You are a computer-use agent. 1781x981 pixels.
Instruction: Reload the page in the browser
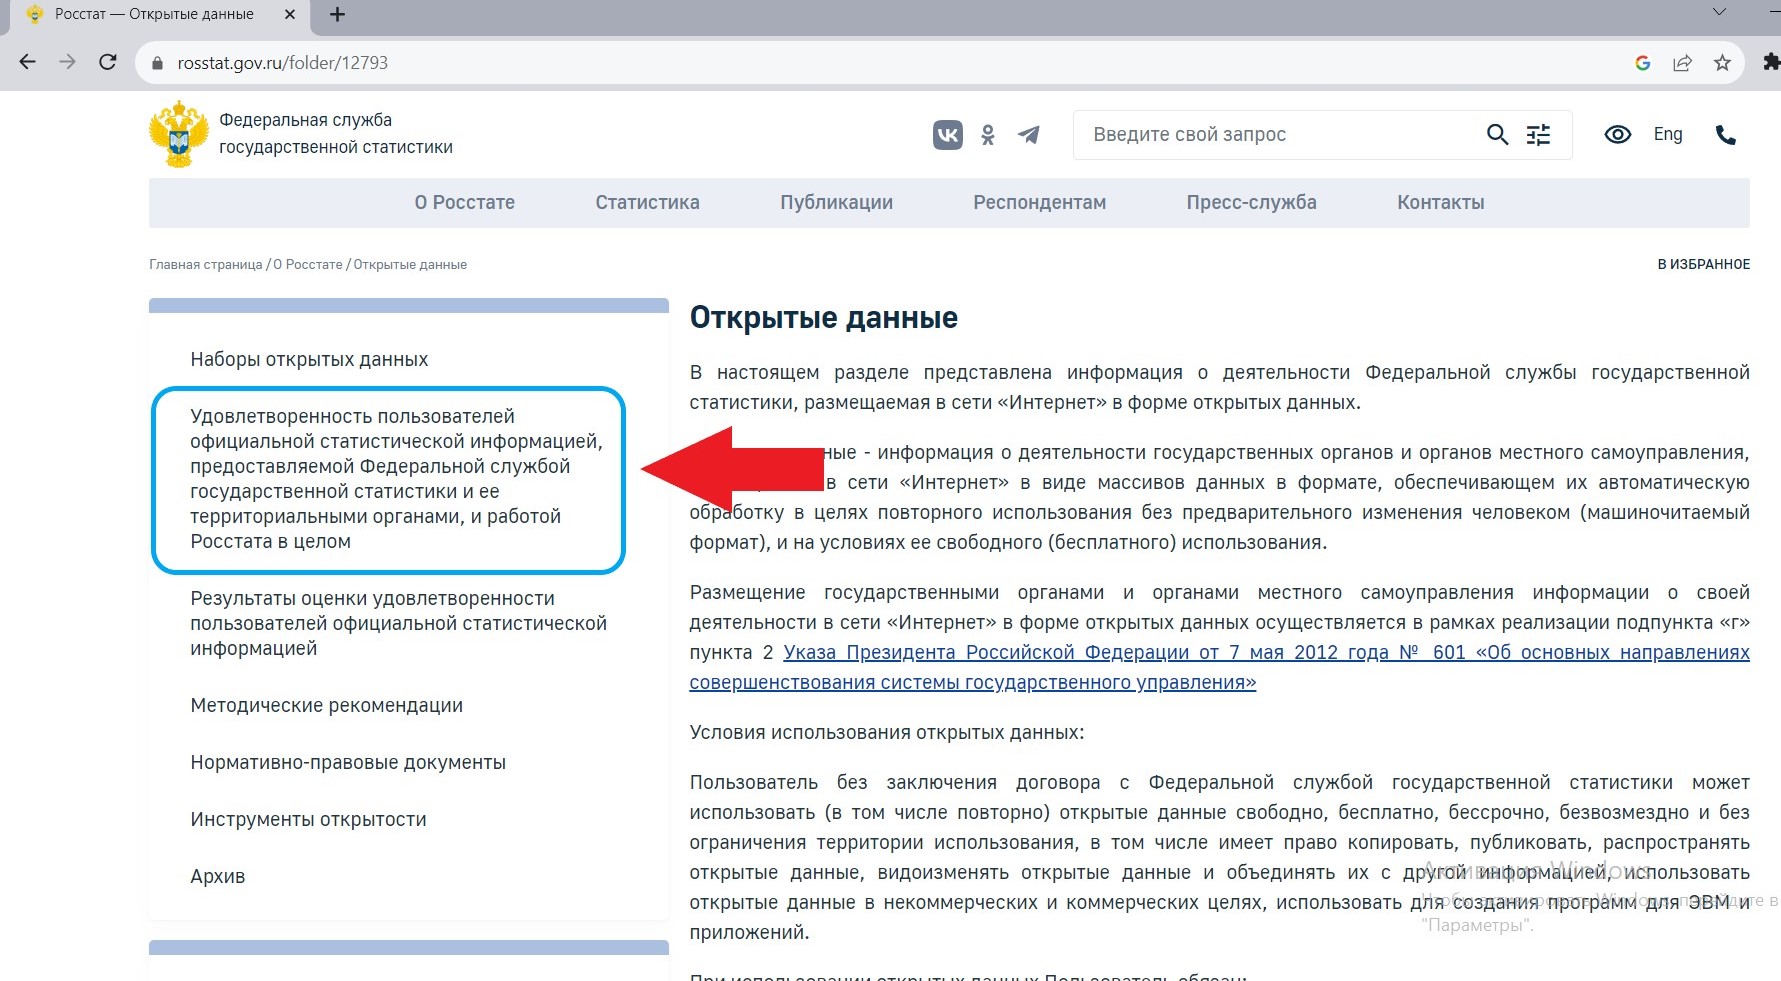click(108, 62)
